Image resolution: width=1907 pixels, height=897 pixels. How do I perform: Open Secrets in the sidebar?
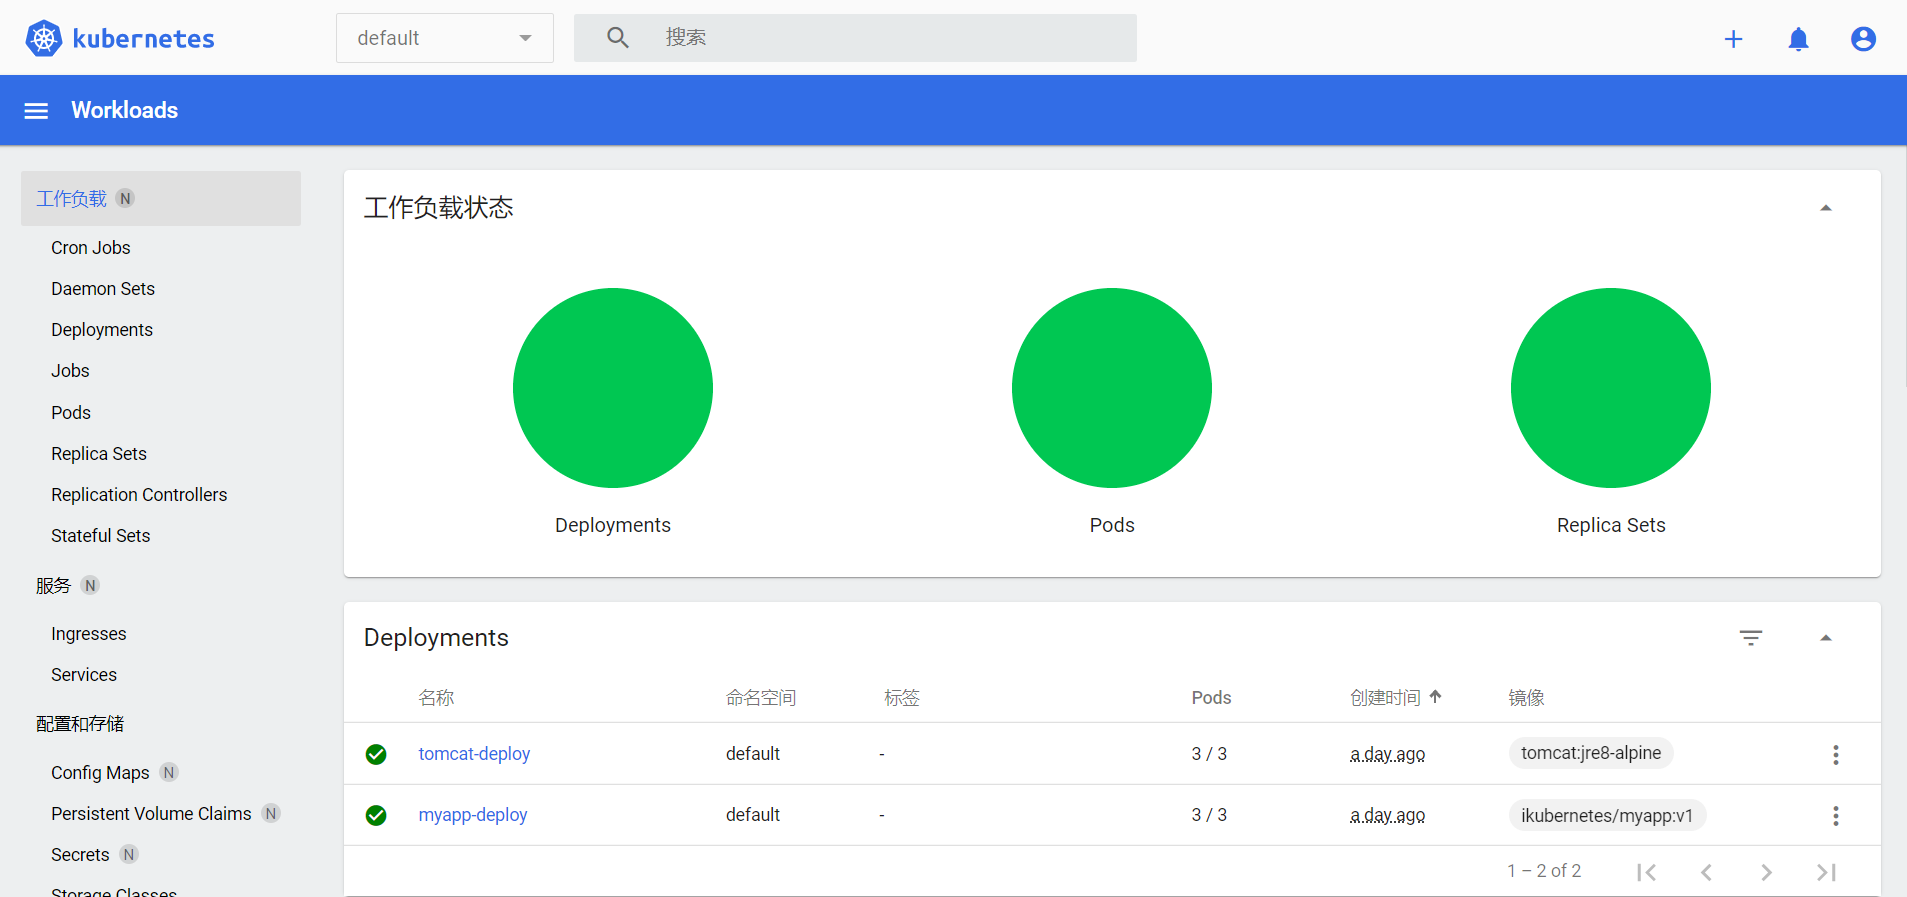coord(80,855)
